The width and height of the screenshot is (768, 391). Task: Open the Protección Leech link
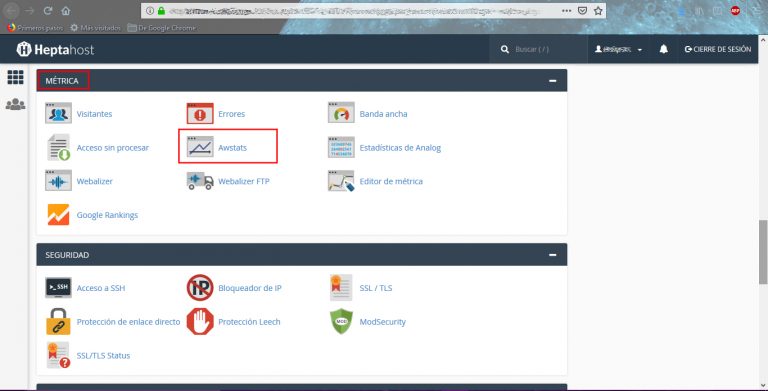tap(249, 322)
